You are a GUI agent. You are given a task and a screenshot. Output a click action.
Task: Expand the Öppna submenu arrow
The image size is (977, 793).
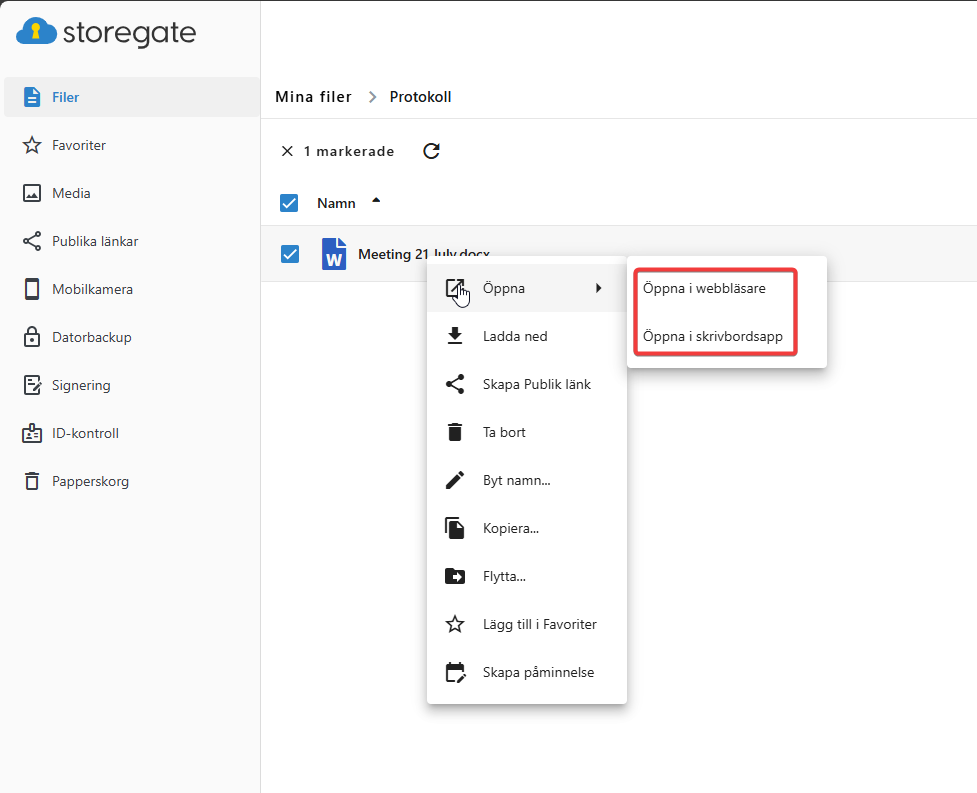pos(599,288)
